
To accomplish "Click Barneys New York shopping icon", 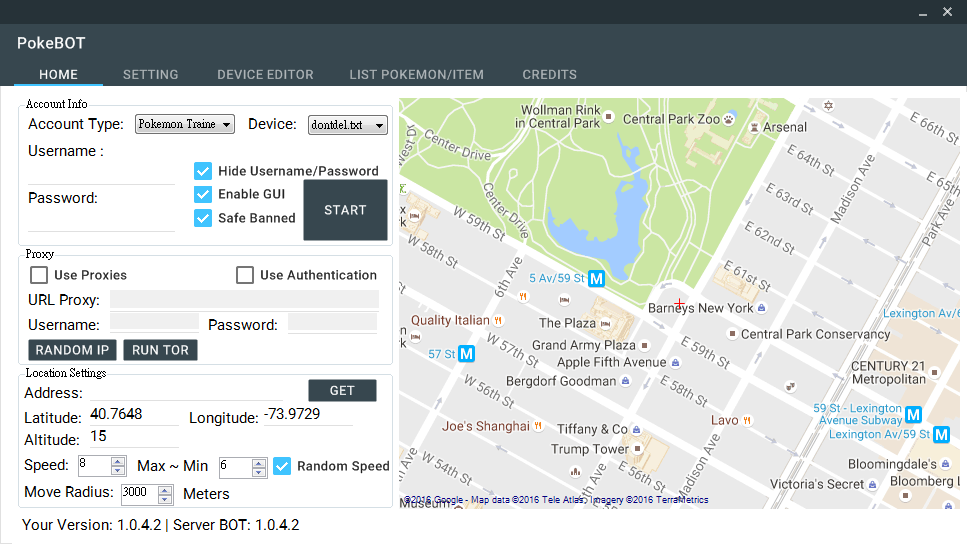I will pyautogui.click(x=762, y=308).
